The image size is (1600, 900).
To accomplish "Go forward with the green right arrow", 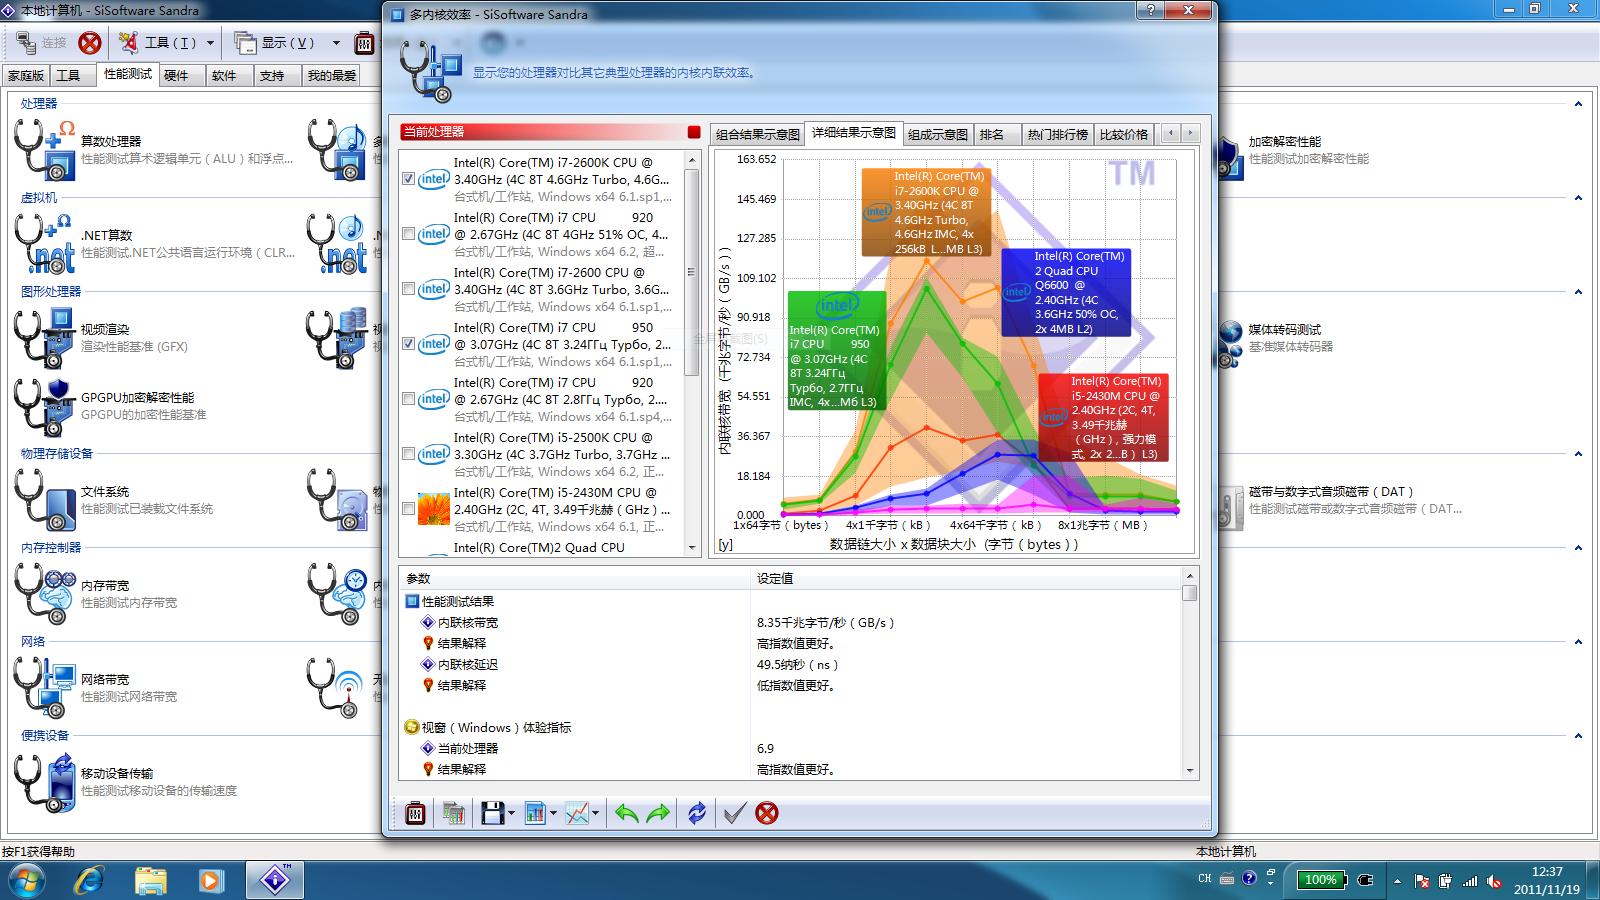I will click(658, 813).
